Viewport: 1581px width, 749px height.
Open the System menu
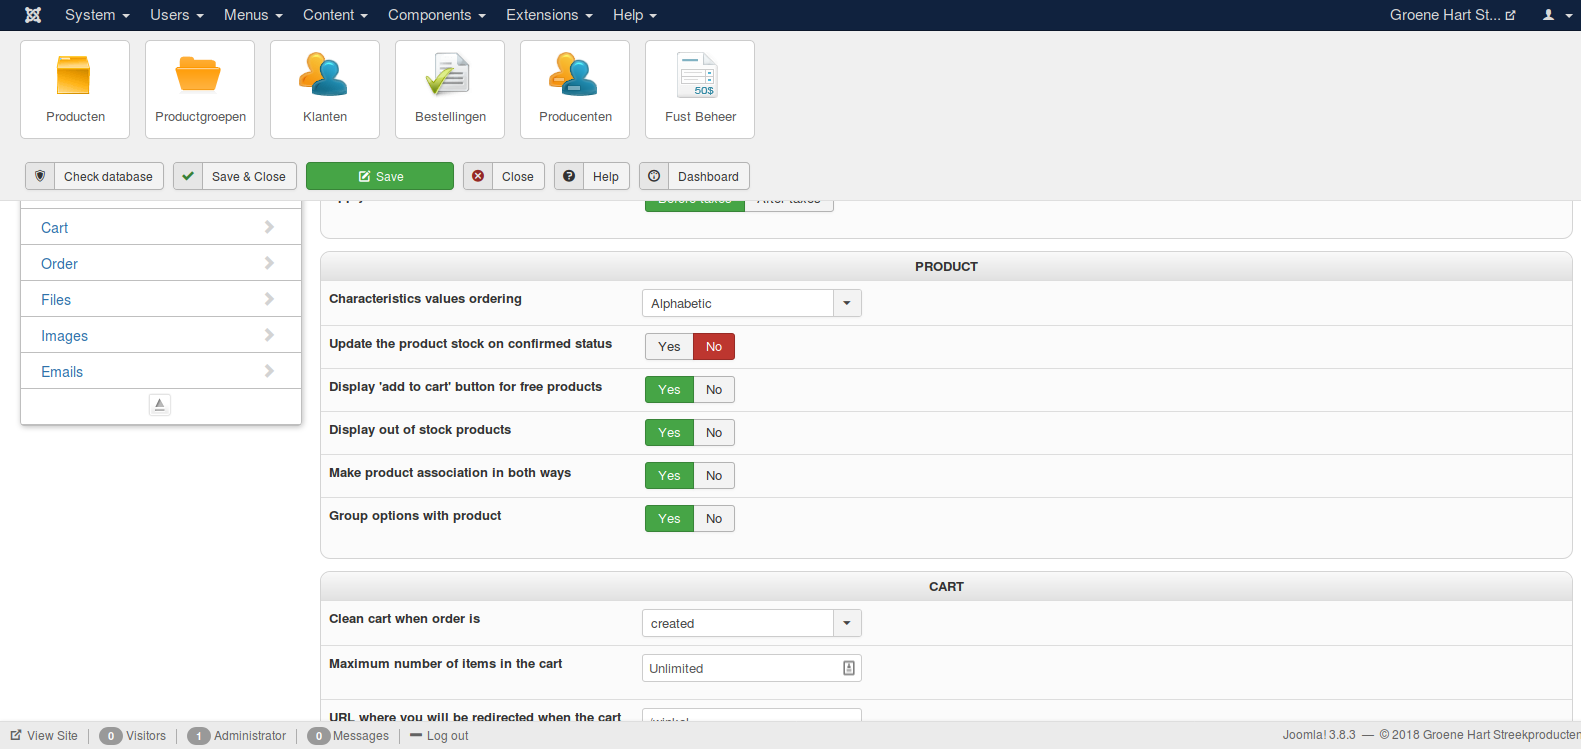(97, 15)
